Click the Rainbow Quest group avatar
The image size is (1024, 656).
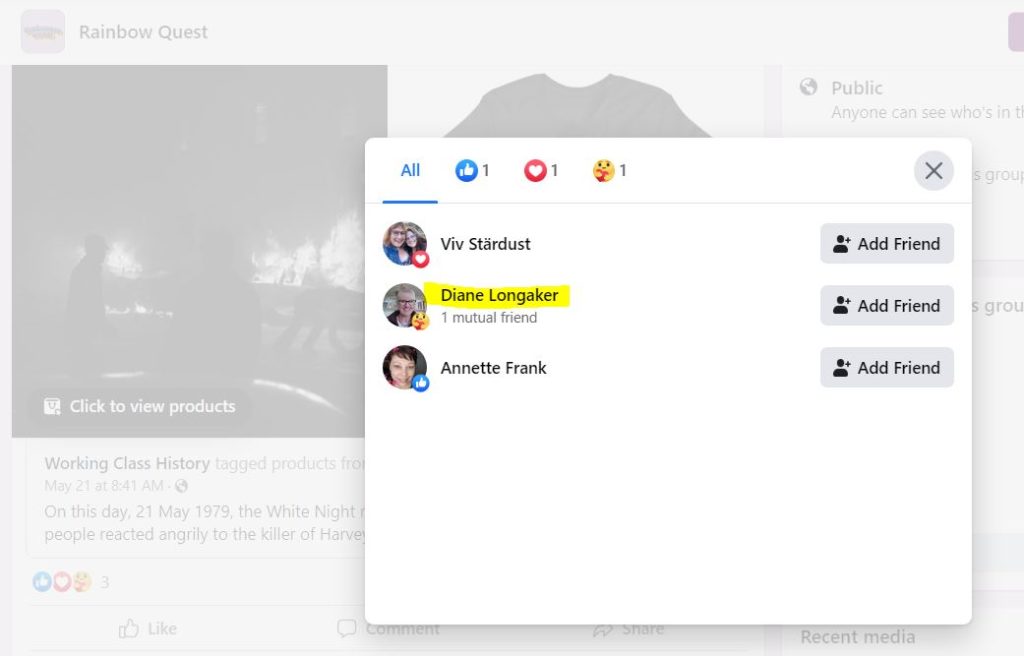point(43,31)
